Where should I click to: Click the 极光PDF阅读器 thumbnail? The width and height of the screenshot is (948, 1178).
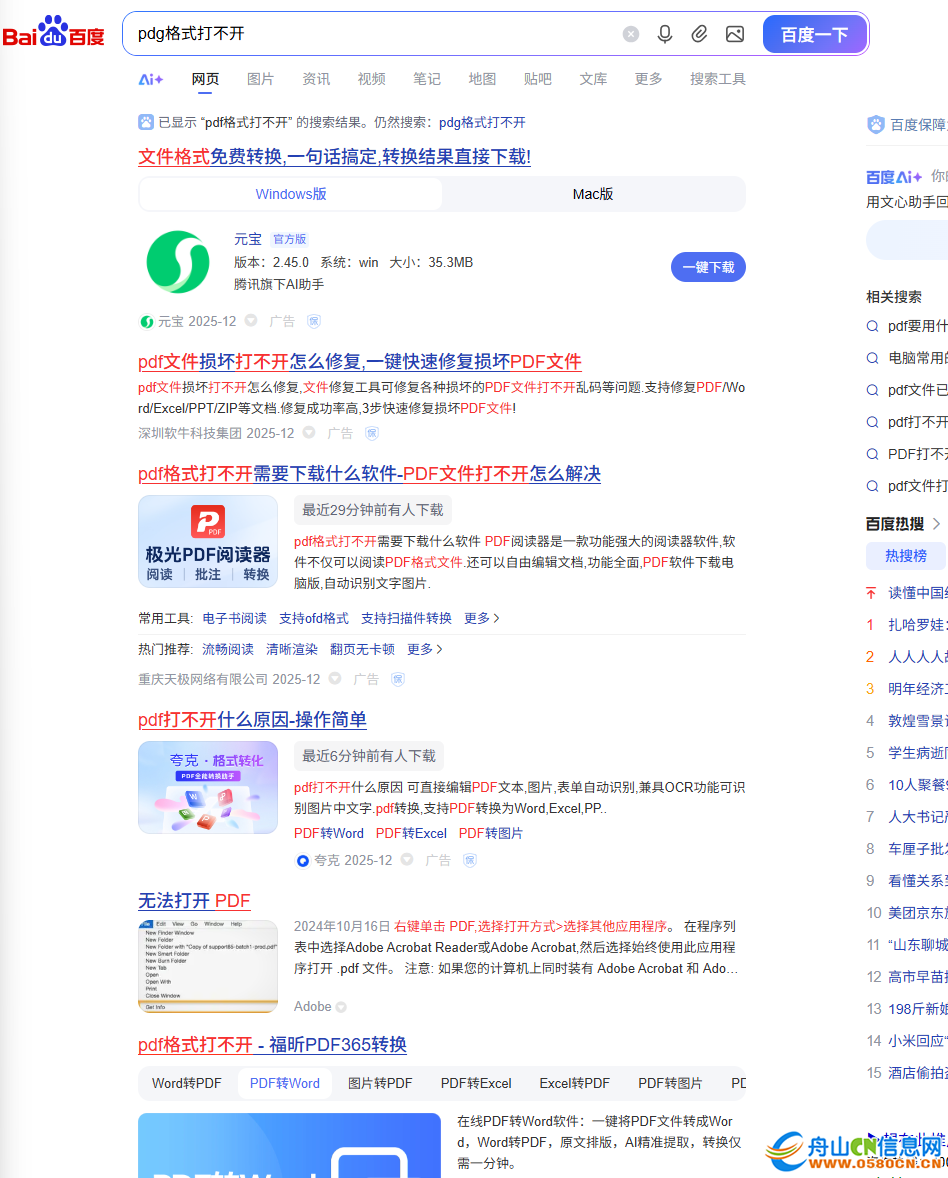tap(208, 541)
